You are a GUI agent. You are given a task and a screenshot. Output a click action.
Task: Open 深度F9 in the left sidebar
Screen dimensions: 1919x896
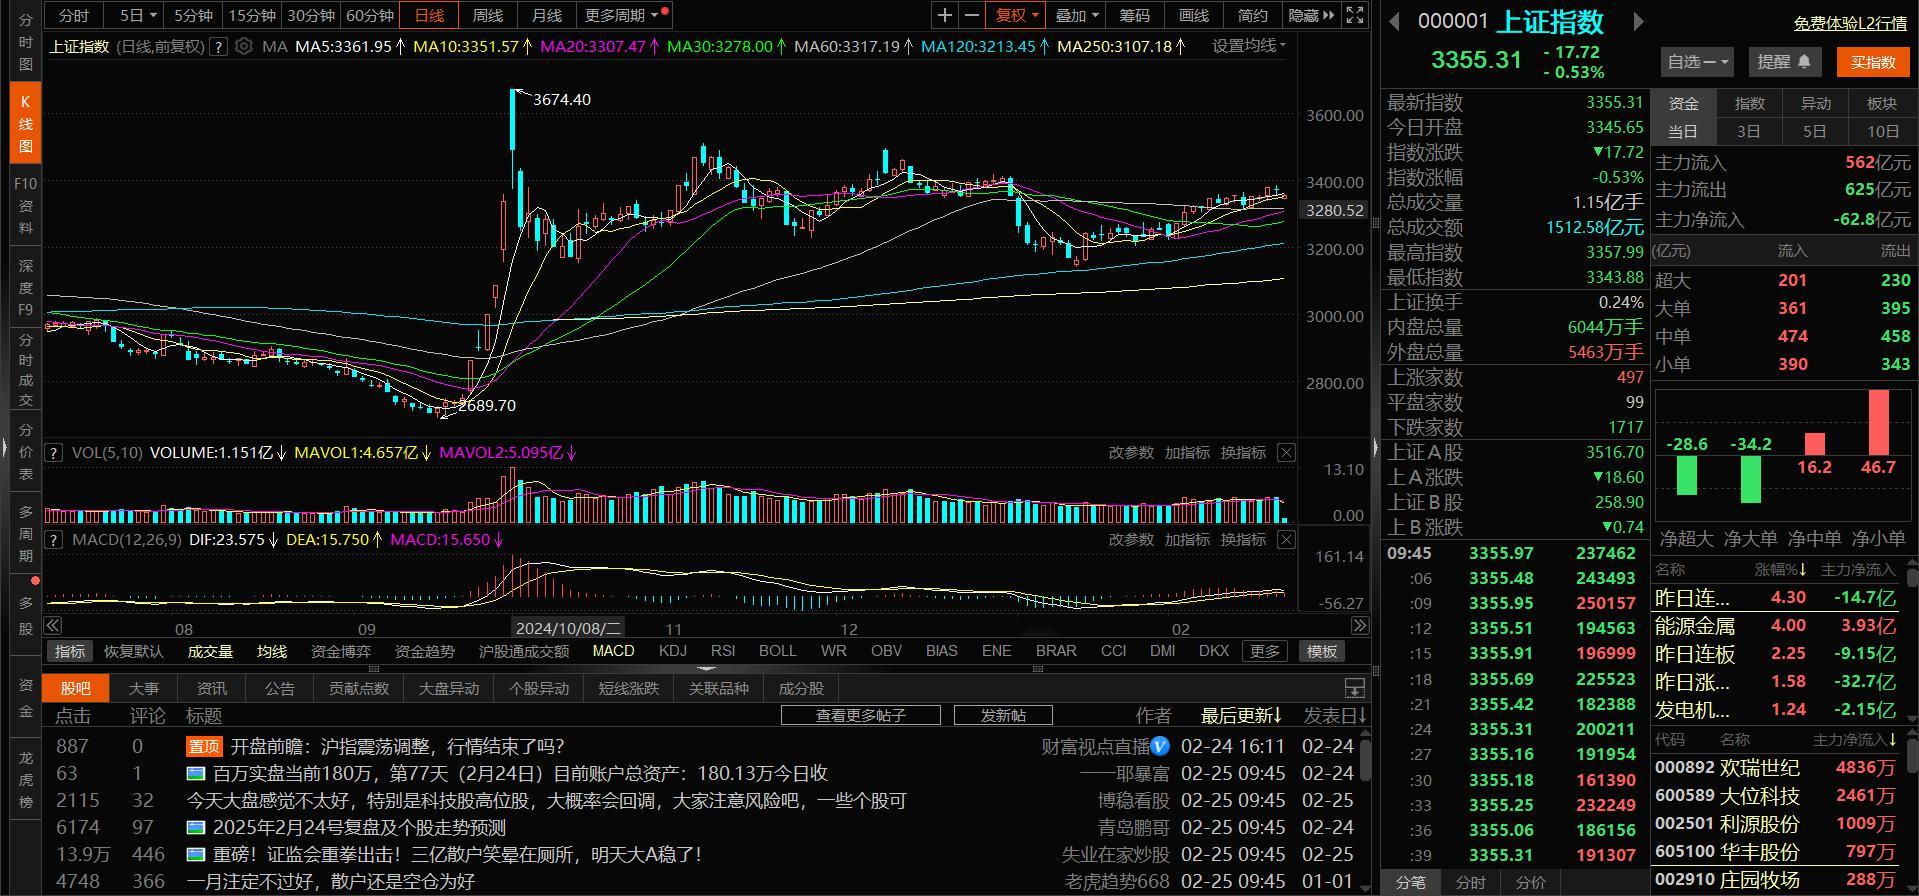25,287
